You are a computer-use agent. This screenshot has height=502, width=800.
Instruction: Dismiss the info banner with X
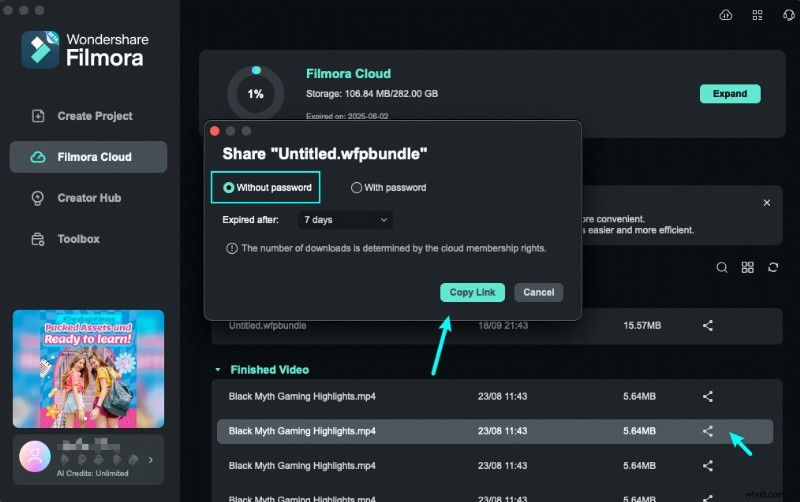pyautogui.click(x=767, y=203)
